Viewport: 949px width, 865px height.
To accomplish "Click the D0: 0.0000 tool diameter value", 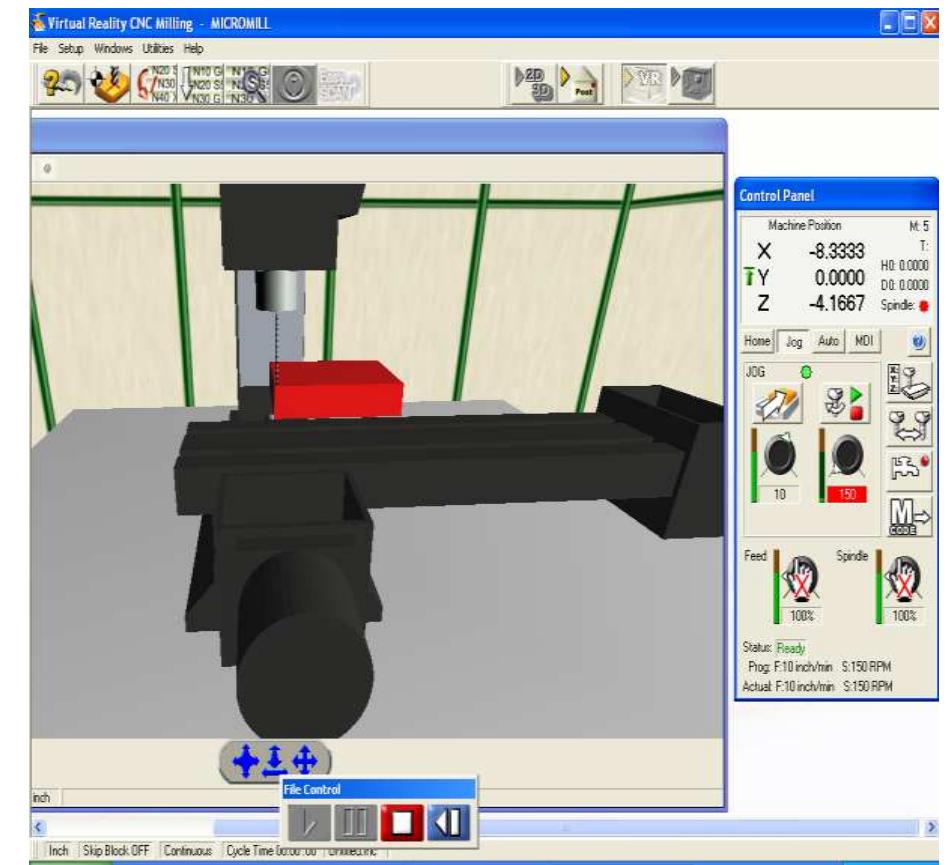I will coord(905,285).
